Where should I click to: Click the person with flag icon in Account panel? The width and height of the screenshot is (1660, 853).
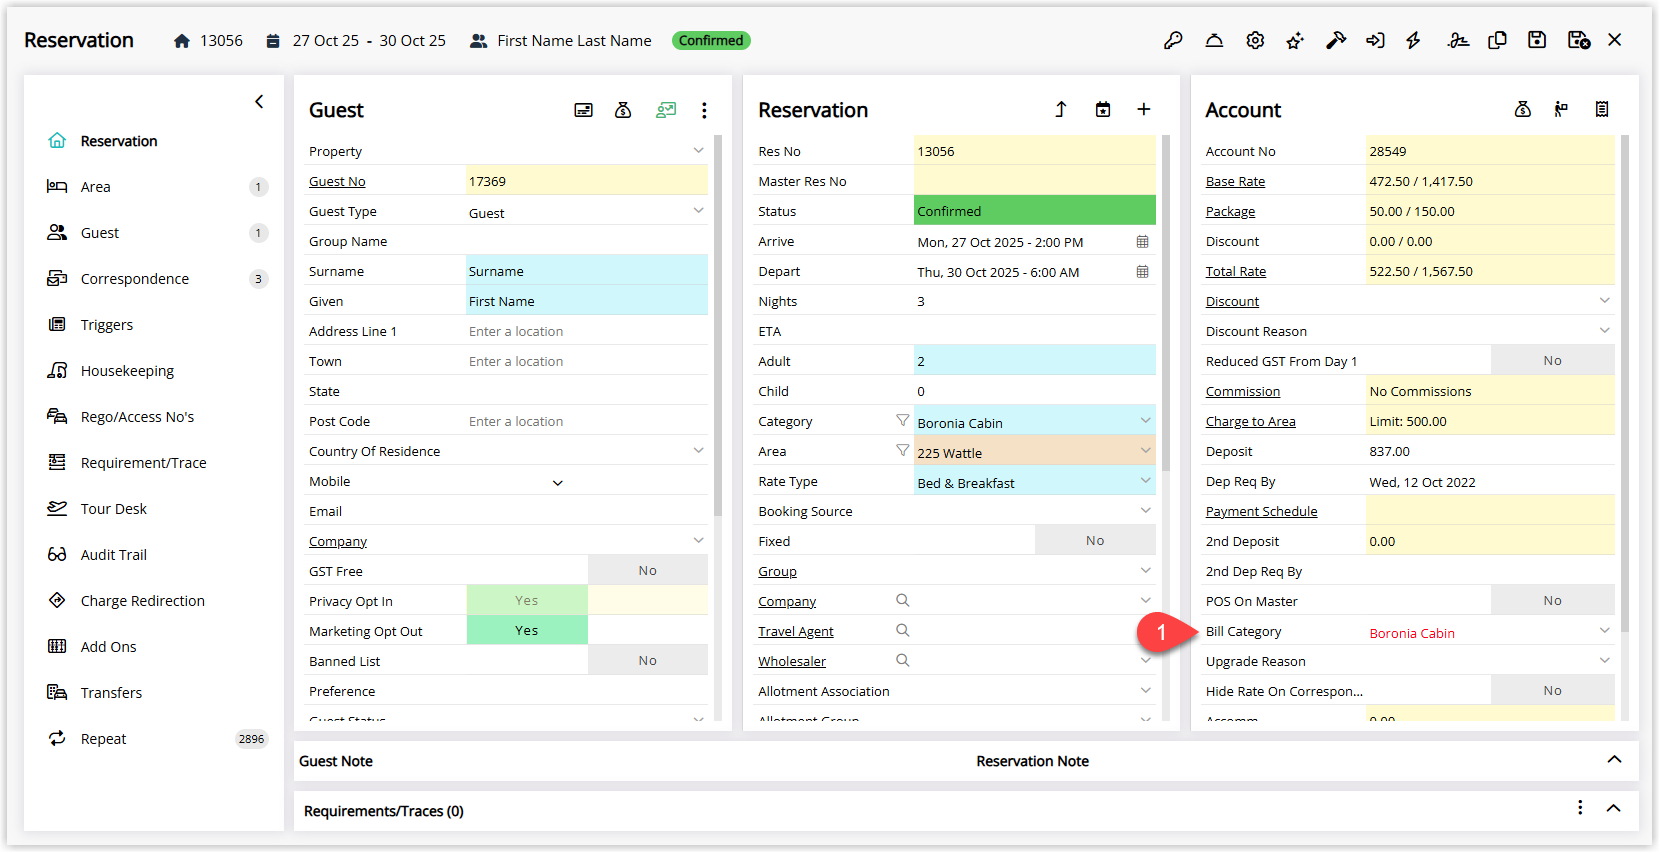(x=1561, y=109)
